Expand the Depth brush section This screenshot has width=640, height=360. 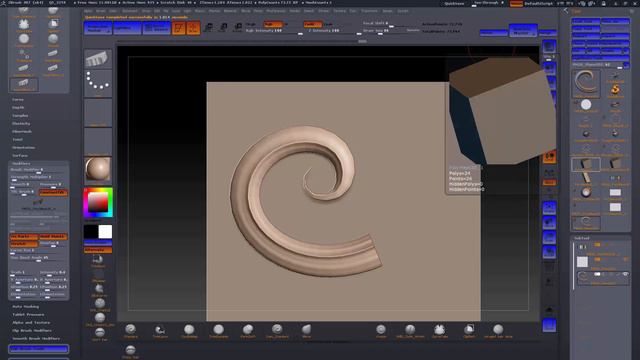click(x=18, y=107)
